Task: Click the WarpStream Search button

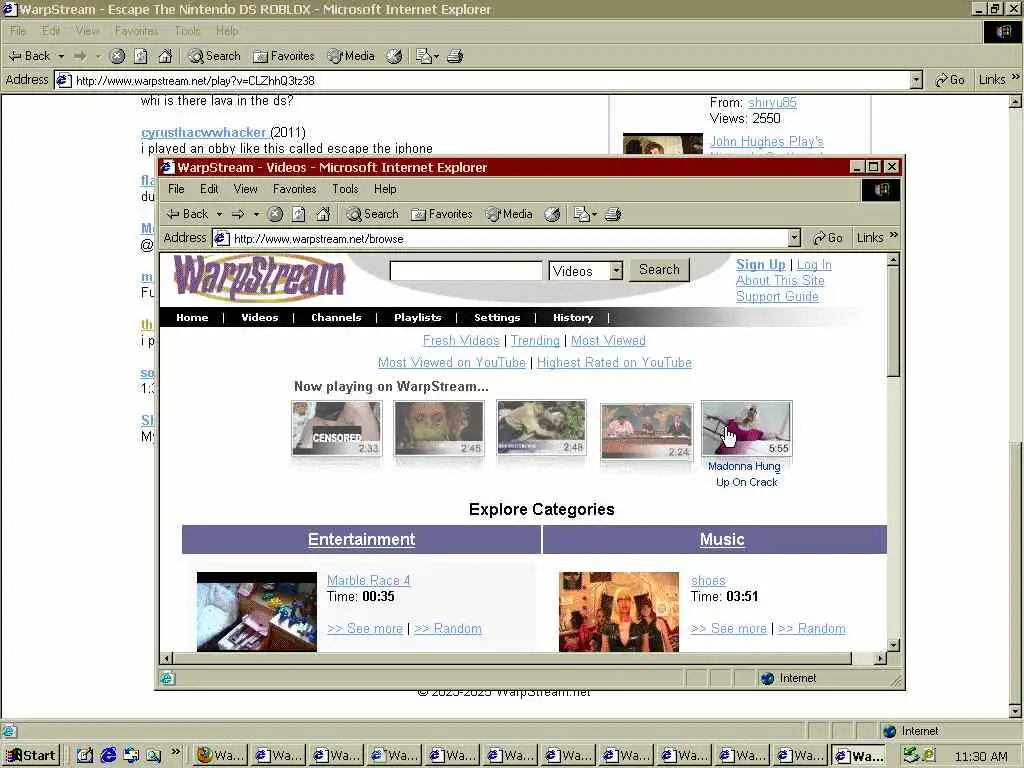Action: pyautogui.click(x=659, y=270)
